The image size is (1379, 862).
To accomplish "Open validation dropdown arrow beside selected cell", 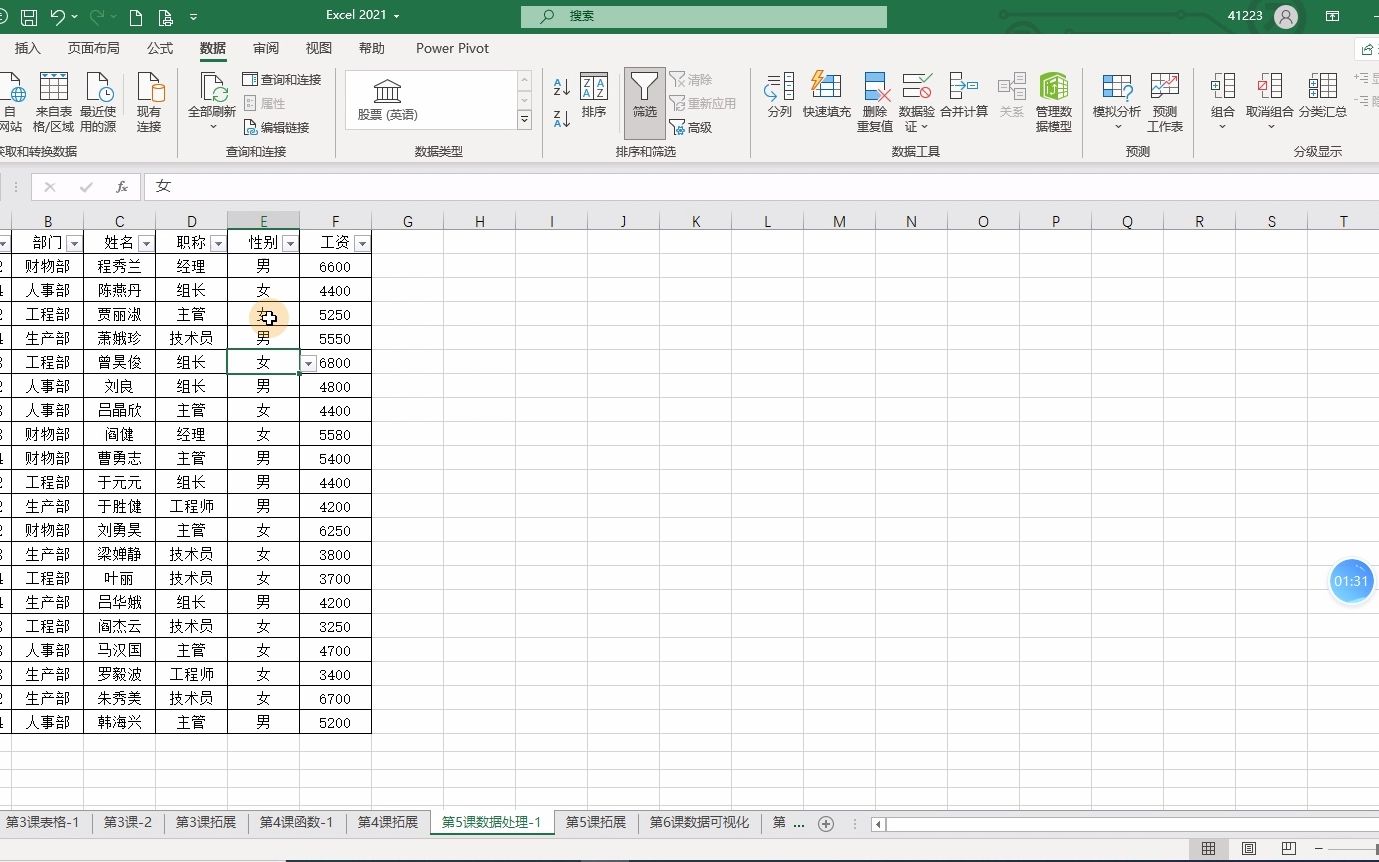I will pos(309,363).
